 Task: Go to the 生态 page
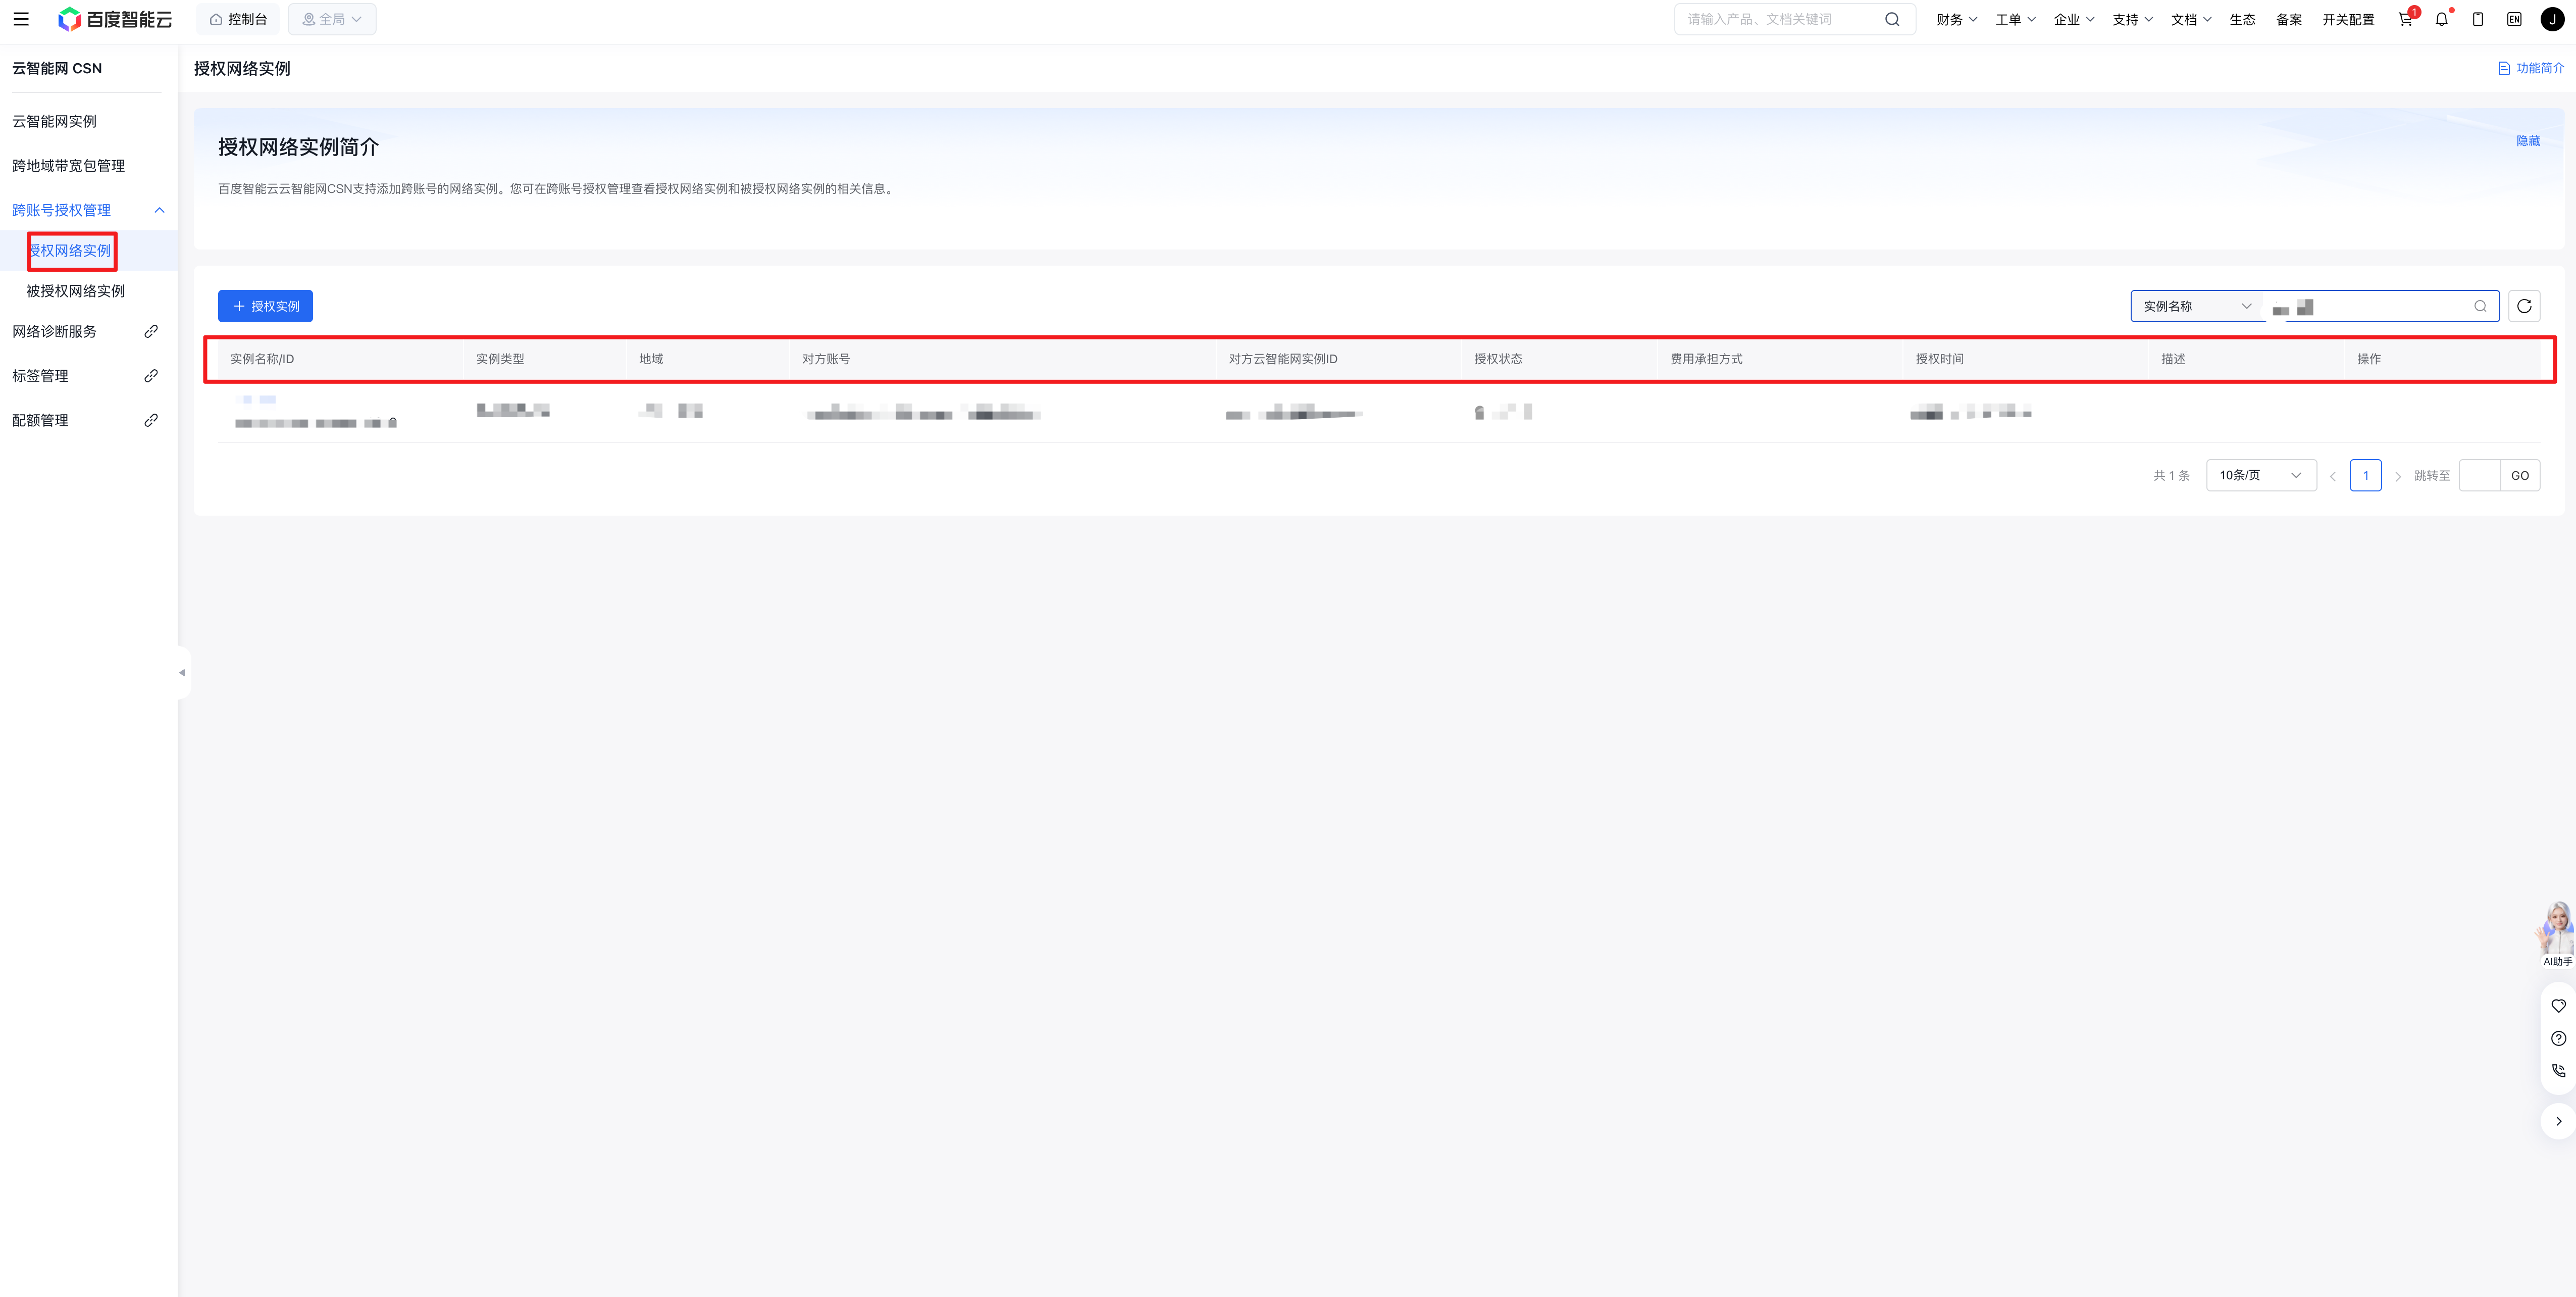2242,19
